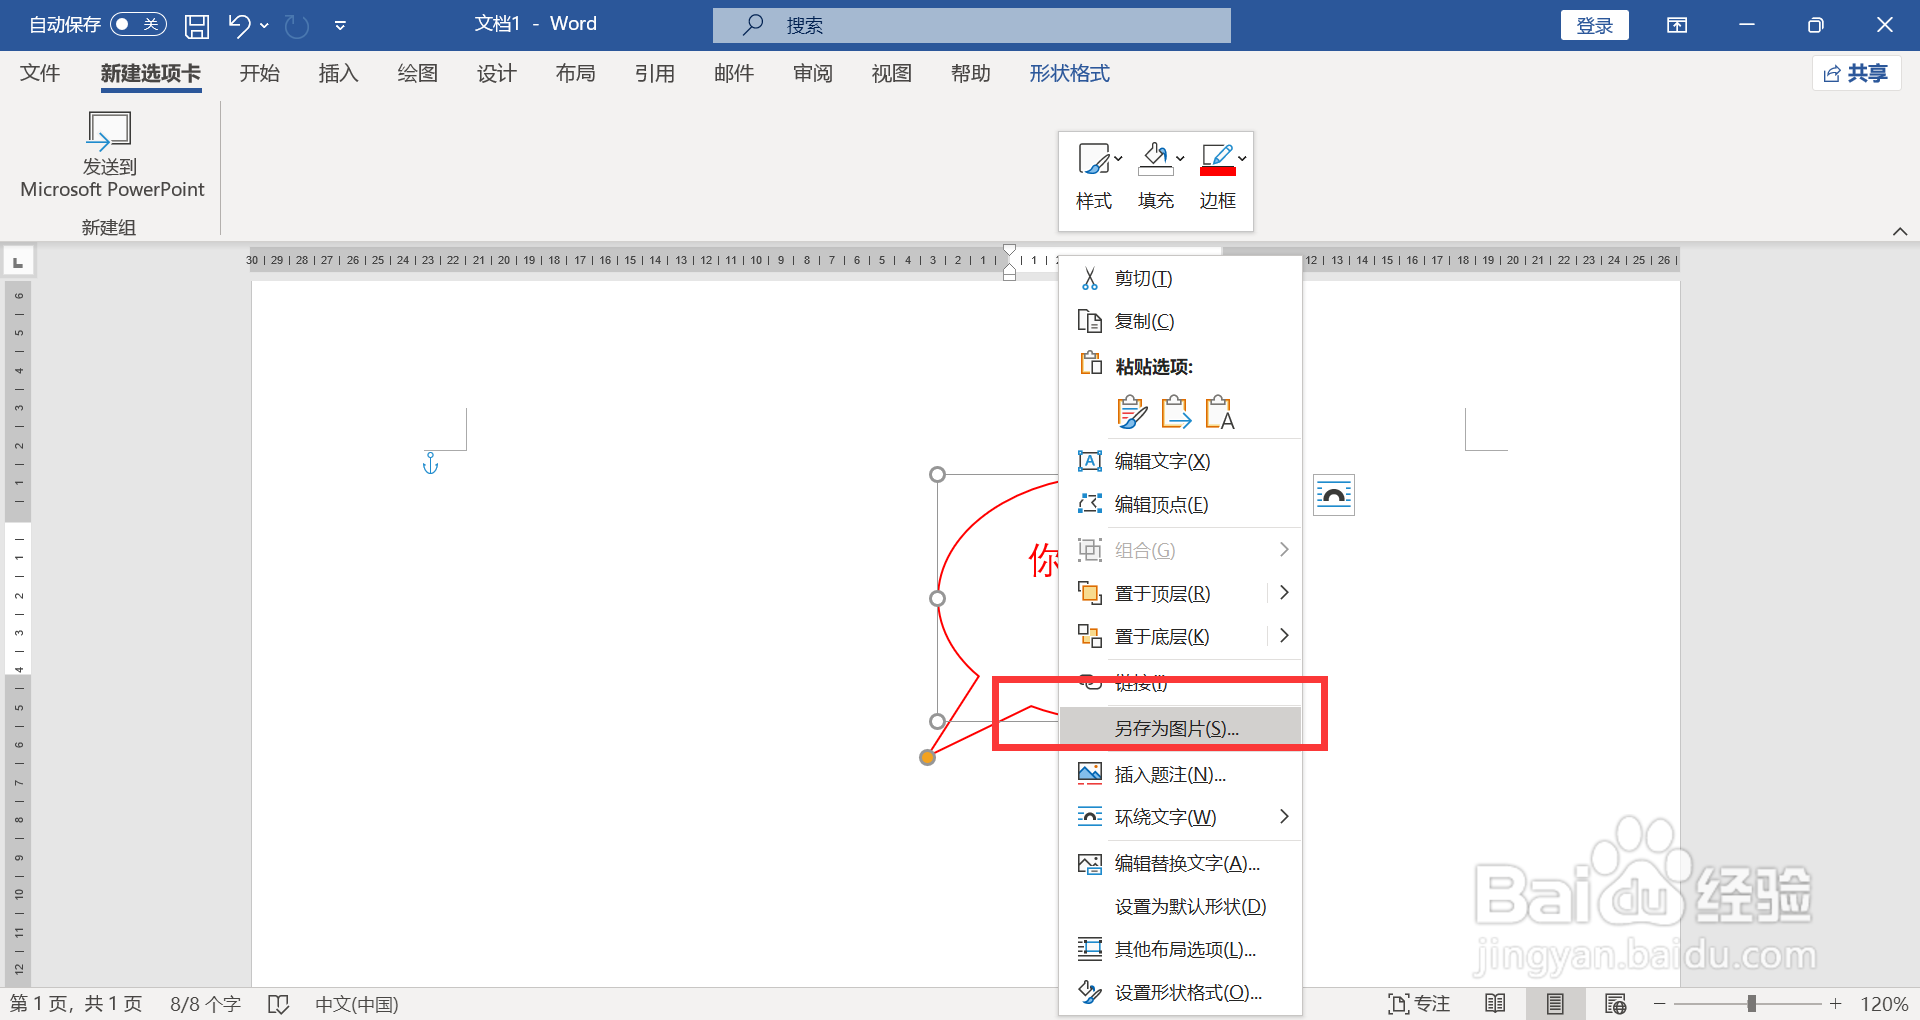The width and height of the screenshot is (1920, 1020).
Task: Choose 另存为图片(S)... in context menu
Action: (1181, 728)
